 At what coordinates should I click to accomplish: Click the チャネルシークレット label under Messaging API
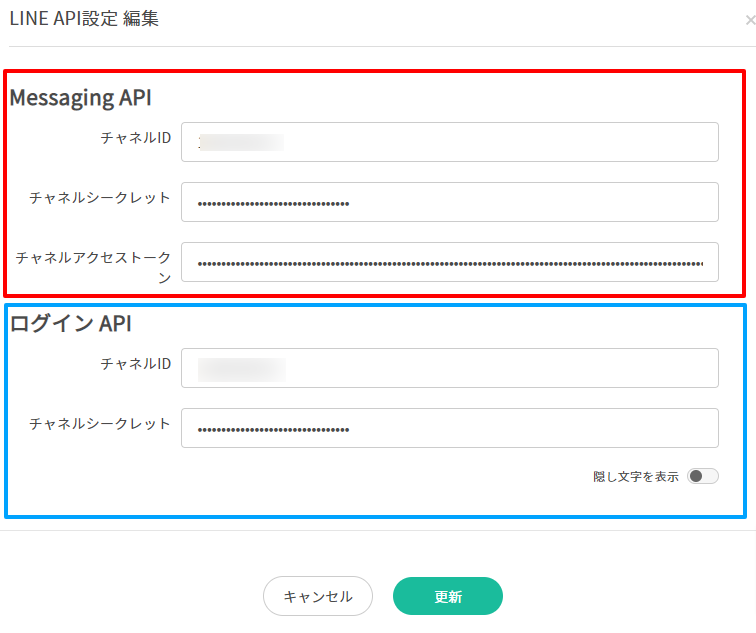(100, 198)
